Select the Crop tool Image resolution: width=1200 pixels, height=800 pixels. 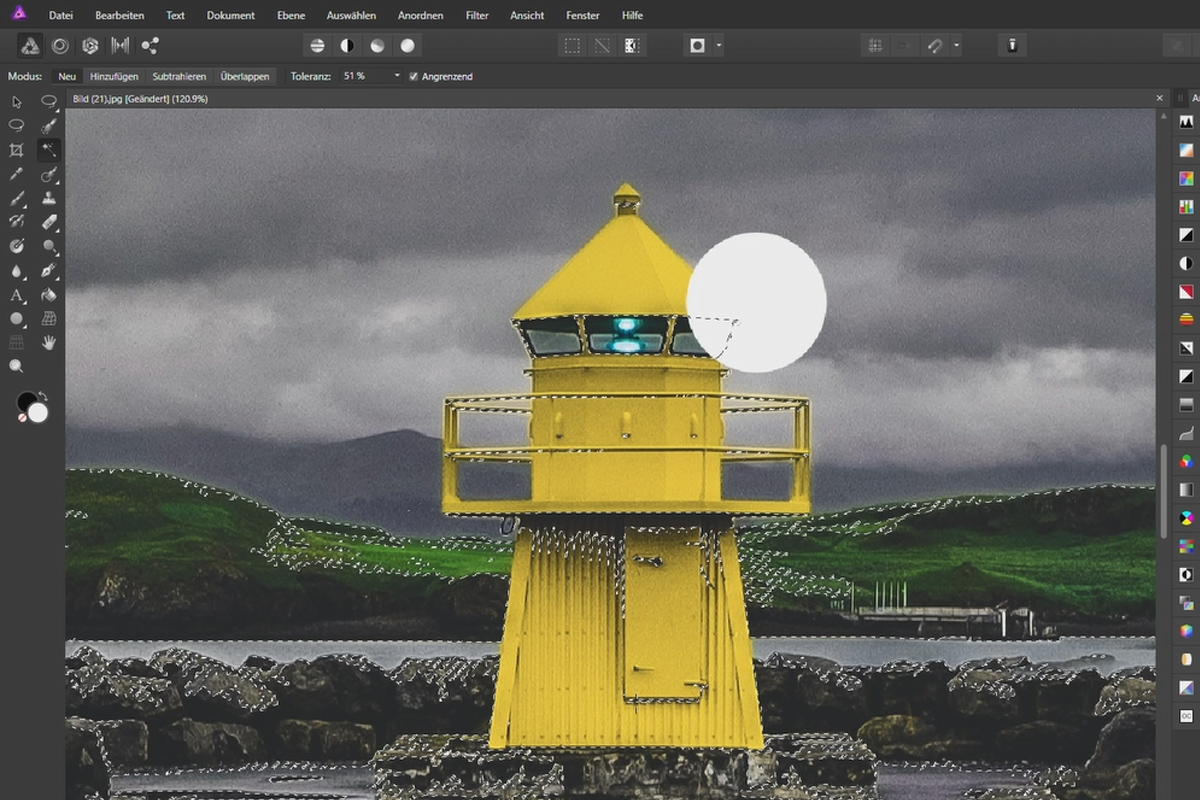tap(17, 150)
